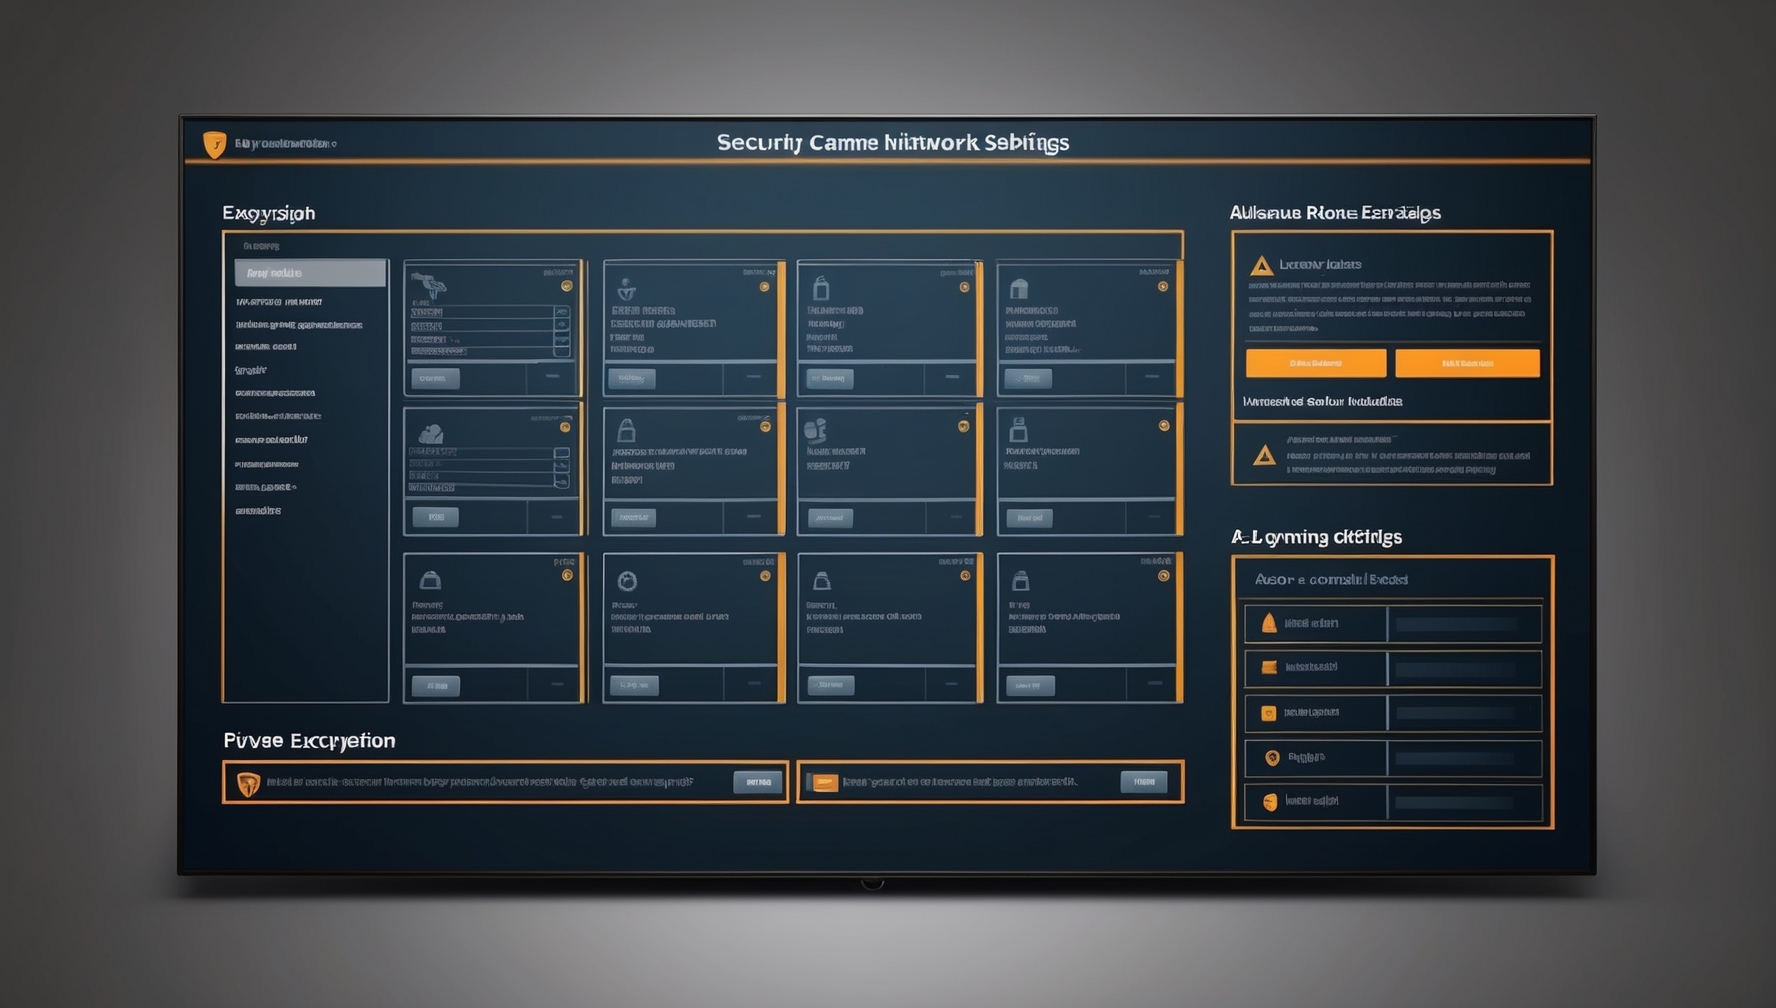Viewport: 1776px width, 1008px height.
Task: Toggle the status dot on the building icon card
Action: tap(1163, 286)
